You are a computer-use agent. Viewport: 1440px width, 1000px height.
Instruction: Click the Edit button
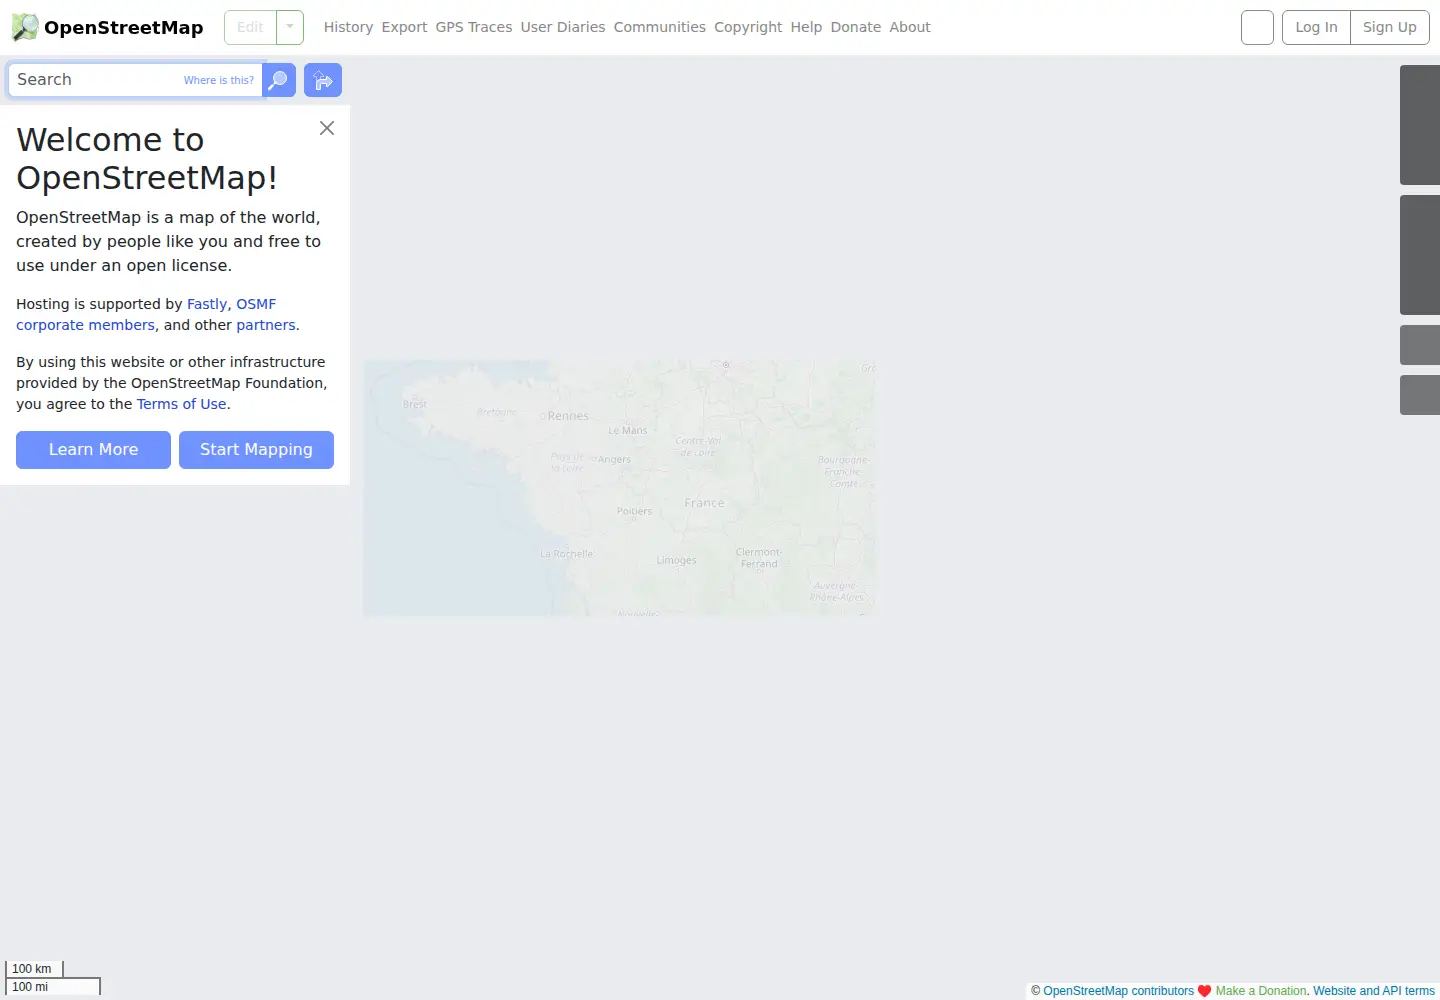tap(250, 27)
